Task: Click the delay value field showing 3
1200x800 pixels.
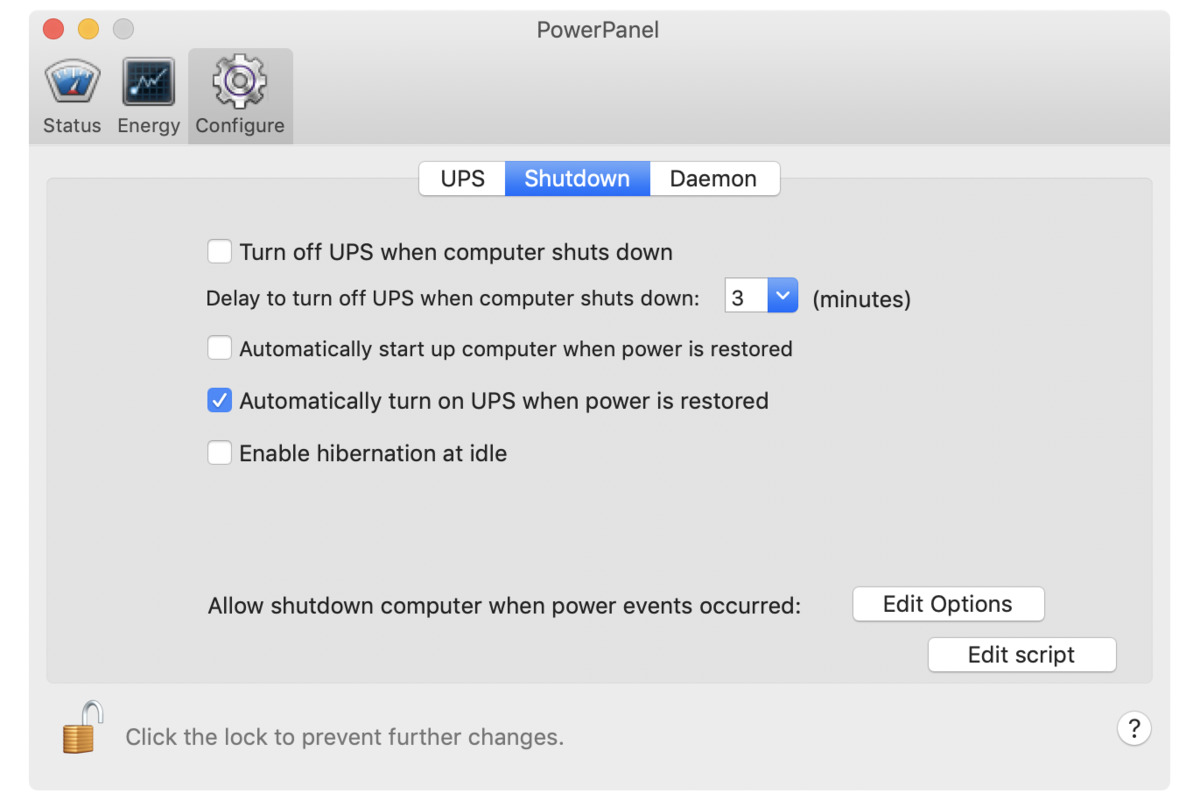Action: (745, 297)
